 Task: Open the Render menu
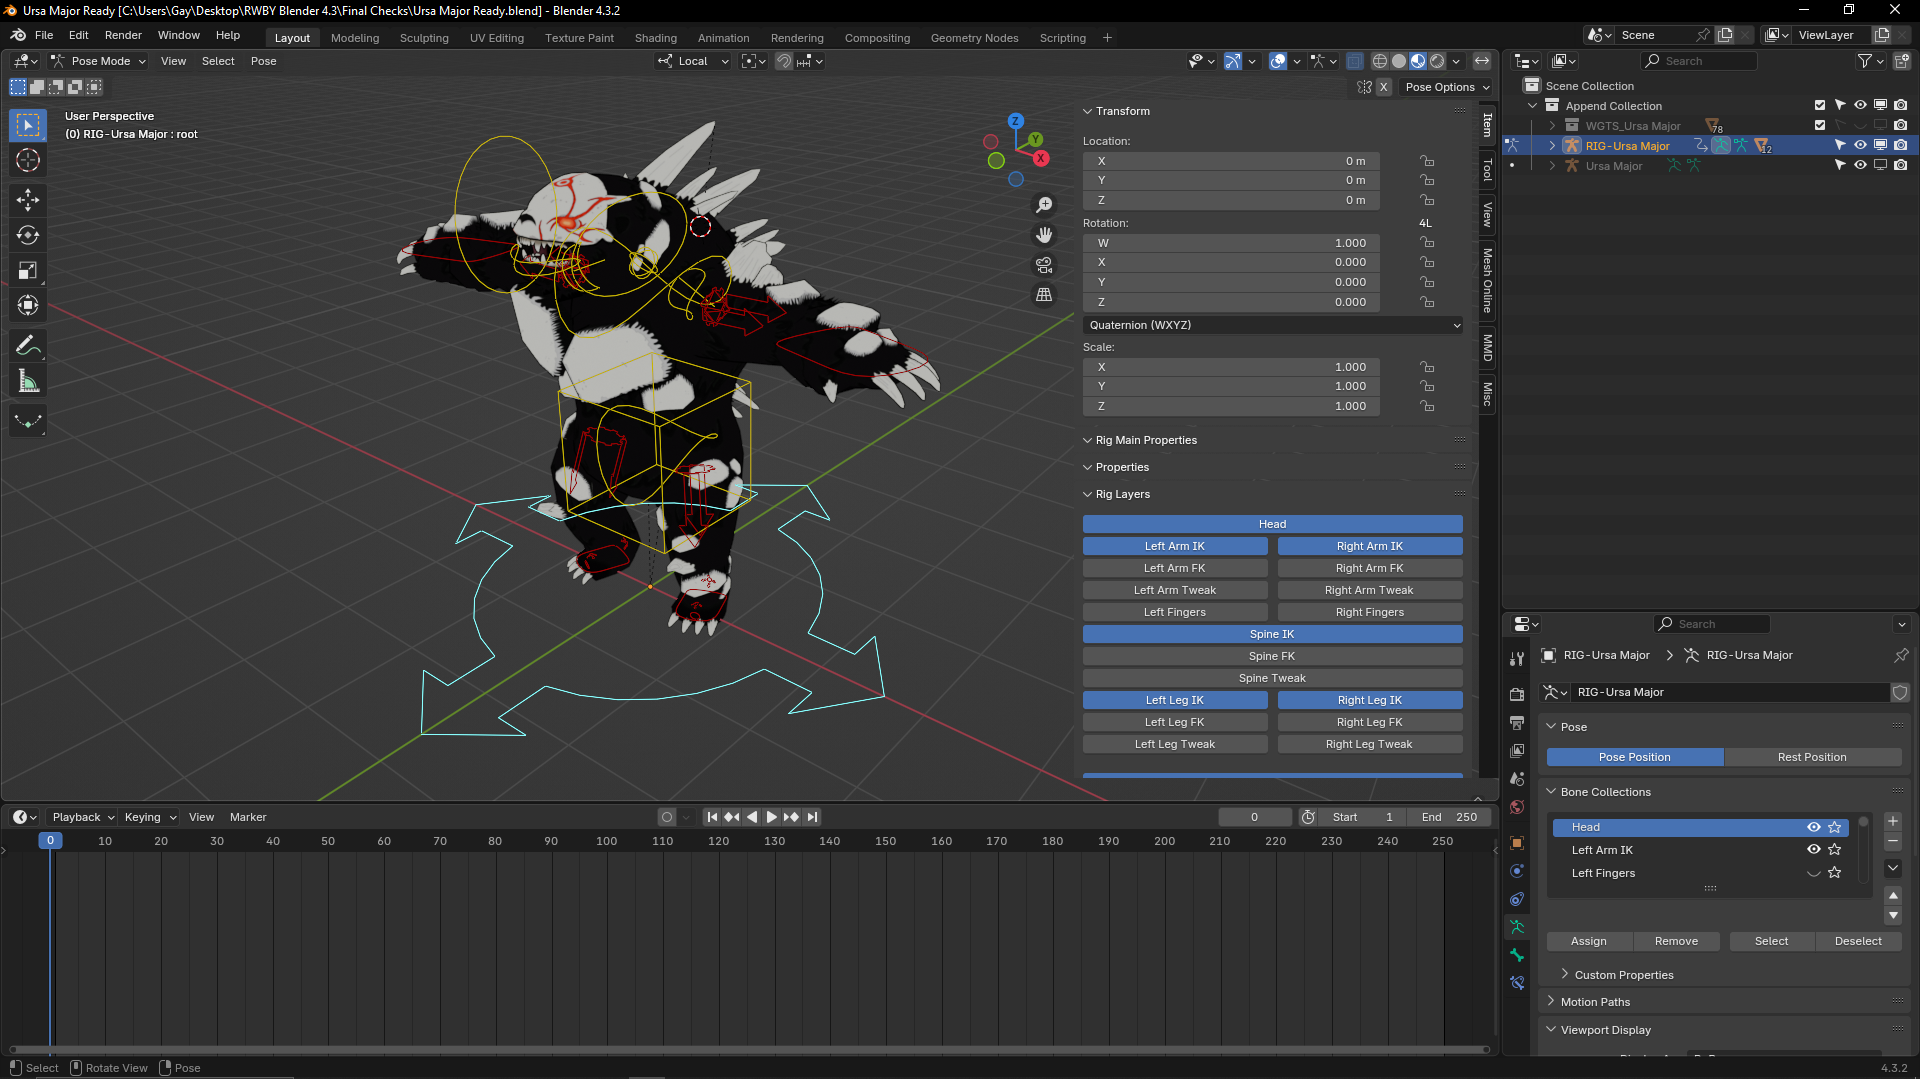tap(123, 35)
